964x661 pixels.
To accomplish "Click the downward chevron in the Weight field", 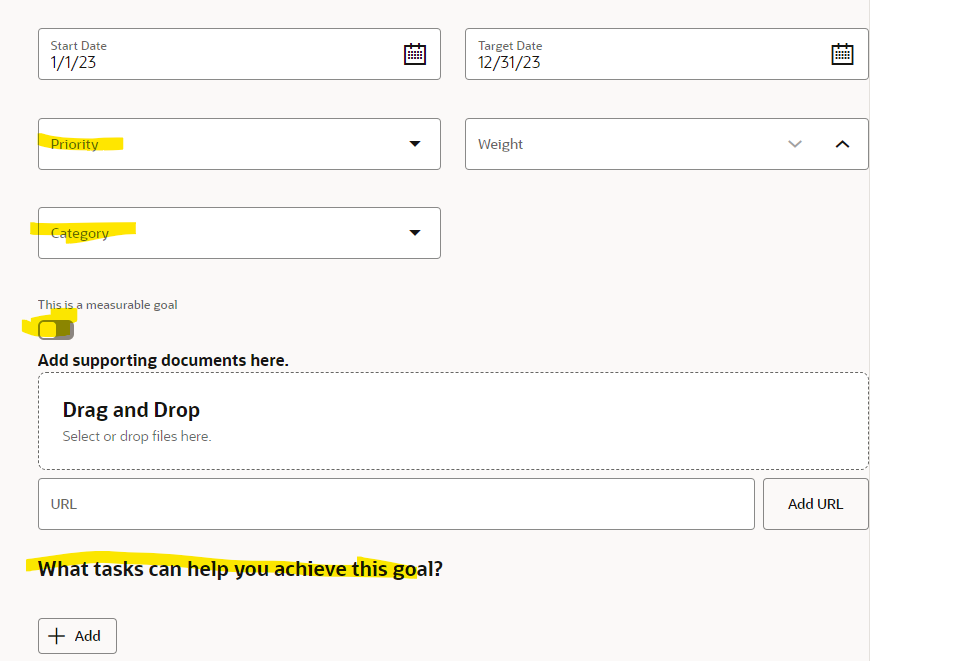I will tap(795, 144).
